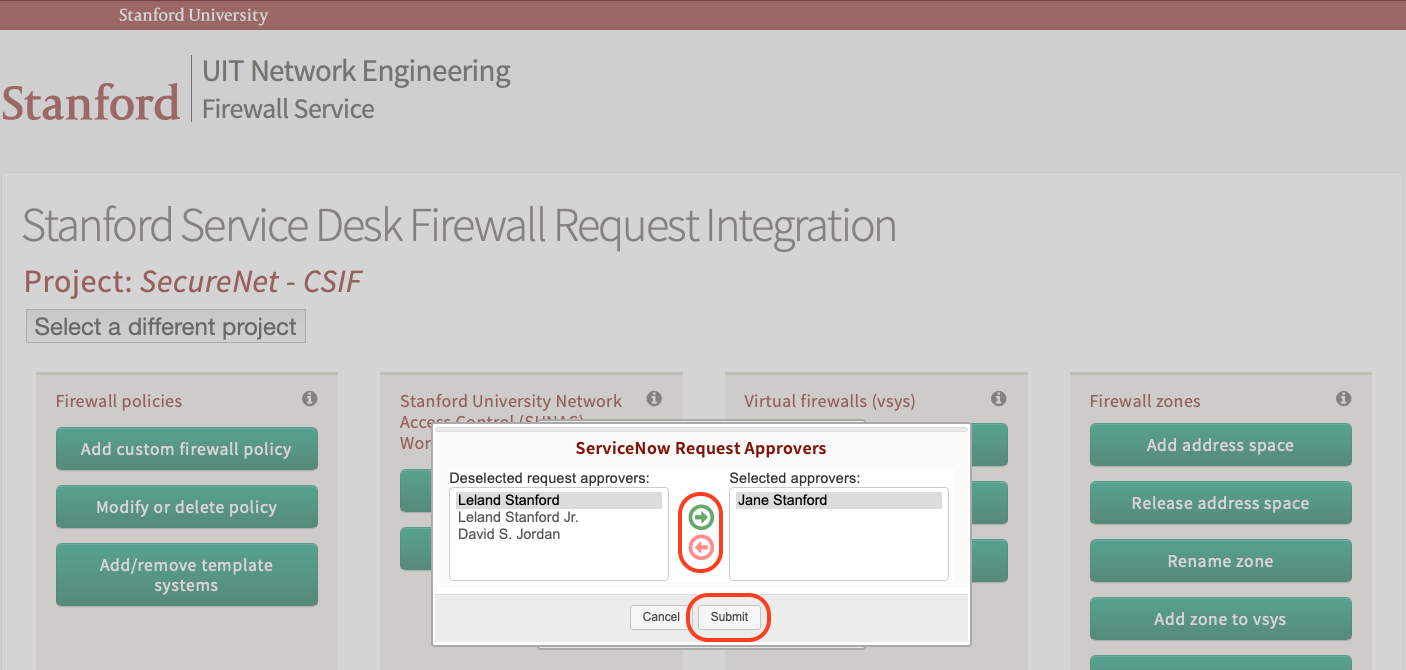Click the Virtual firewalls (vsys) heading
This screenshot has width=1406, height=670.
pos(830,401)
